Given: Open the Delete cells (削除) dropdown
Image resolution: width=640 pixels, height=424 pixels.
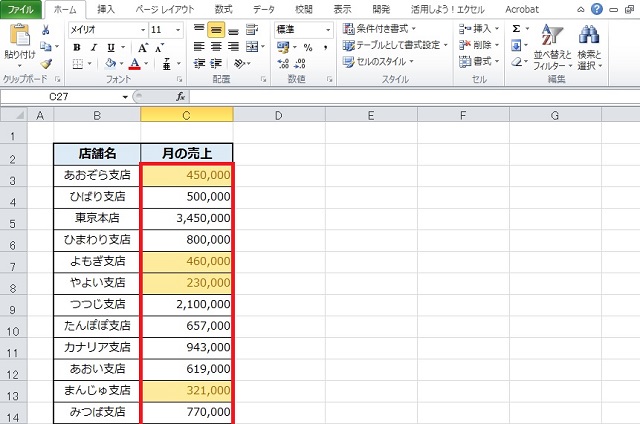Looking at the screenshot, I should 497,45.
